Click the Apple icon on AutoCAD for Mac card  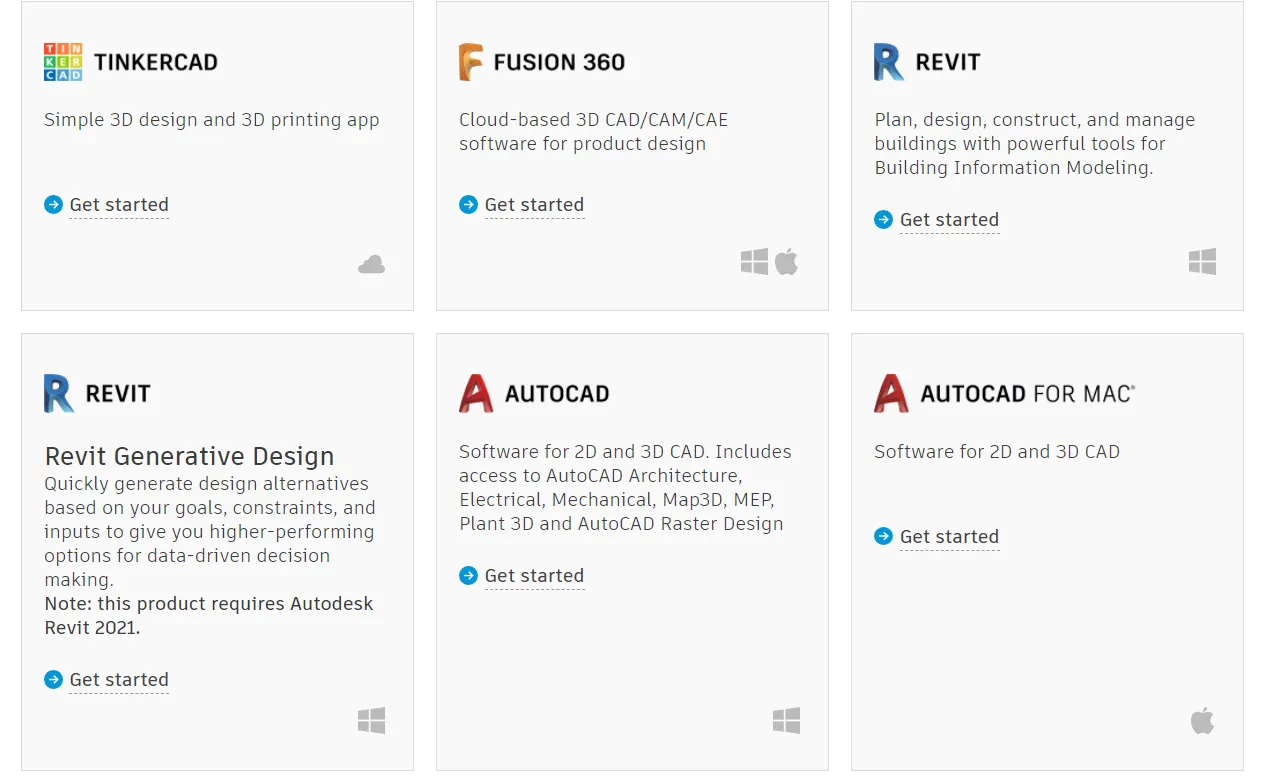[1202, 719]
